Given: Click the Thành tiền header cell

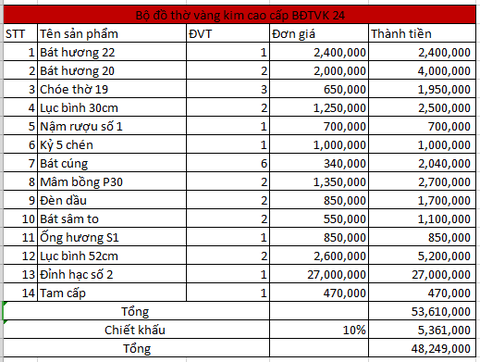Looking at the screenshot, I should pyautogui.click(x=422, y=34).
